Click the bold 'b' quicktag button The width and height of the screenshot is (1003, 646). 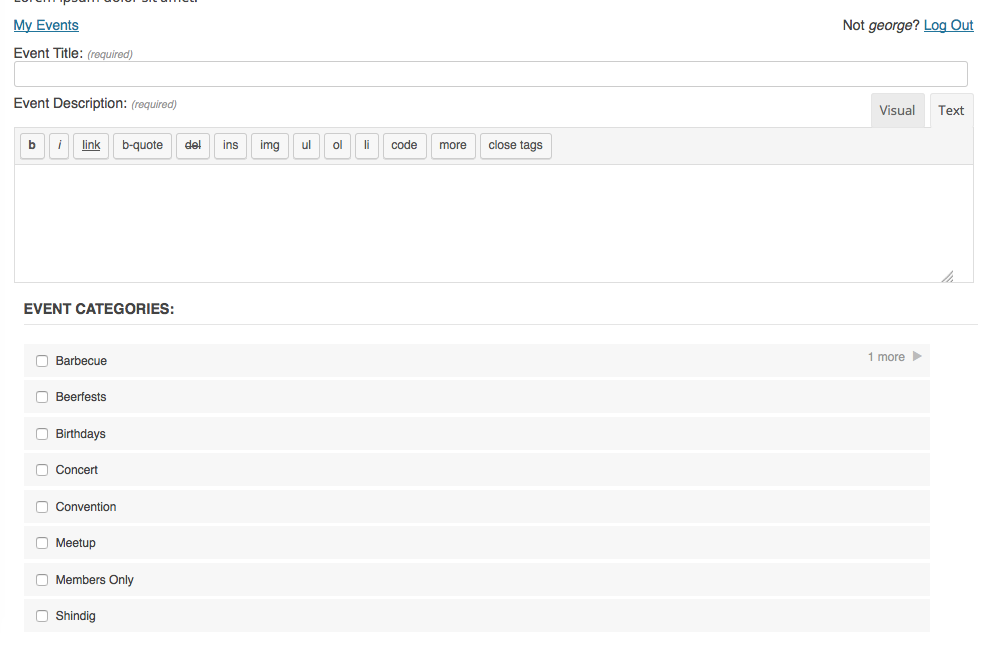[32, 146]
